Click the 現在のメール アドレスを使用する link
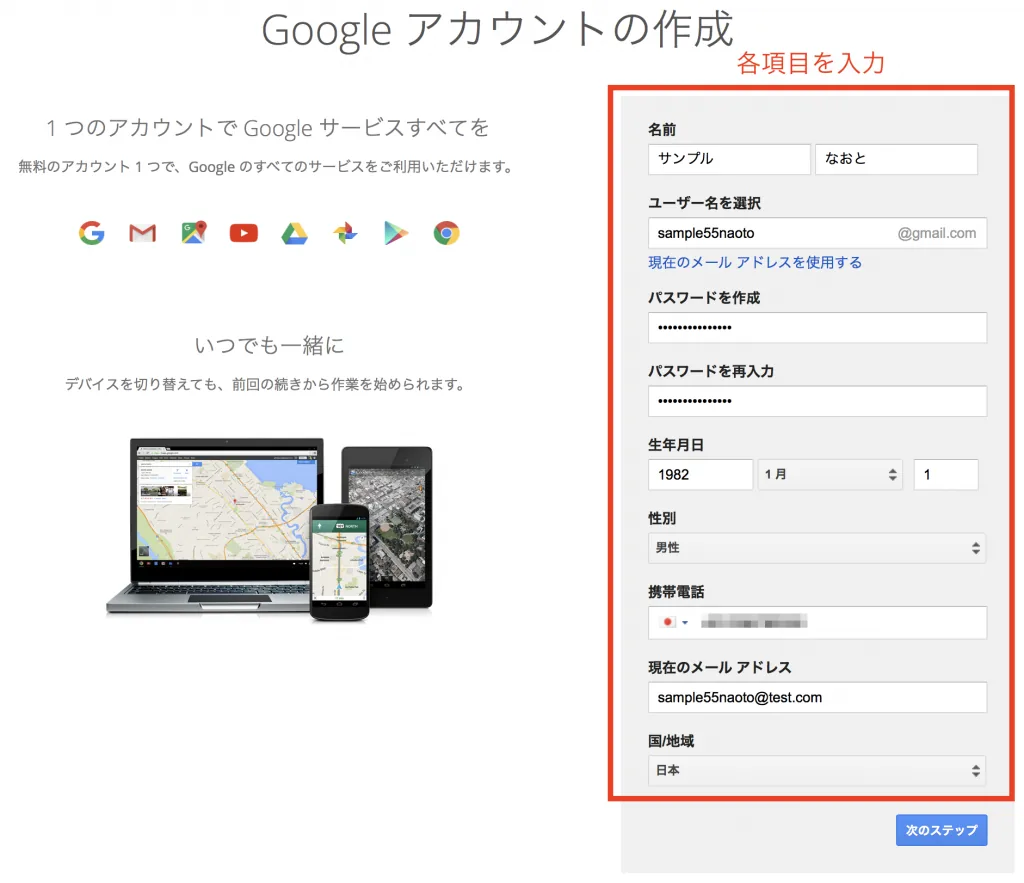Screen dimensions: 1024x883 coord(755,263)
